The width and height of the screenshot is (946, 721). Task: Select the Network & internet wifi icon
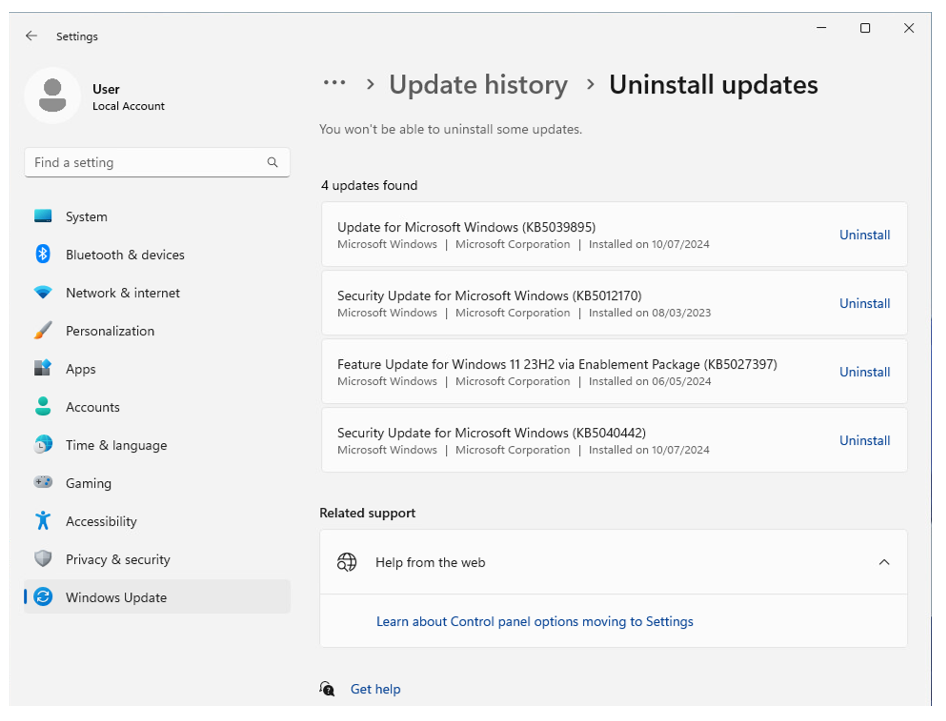[x=43, y=293]
